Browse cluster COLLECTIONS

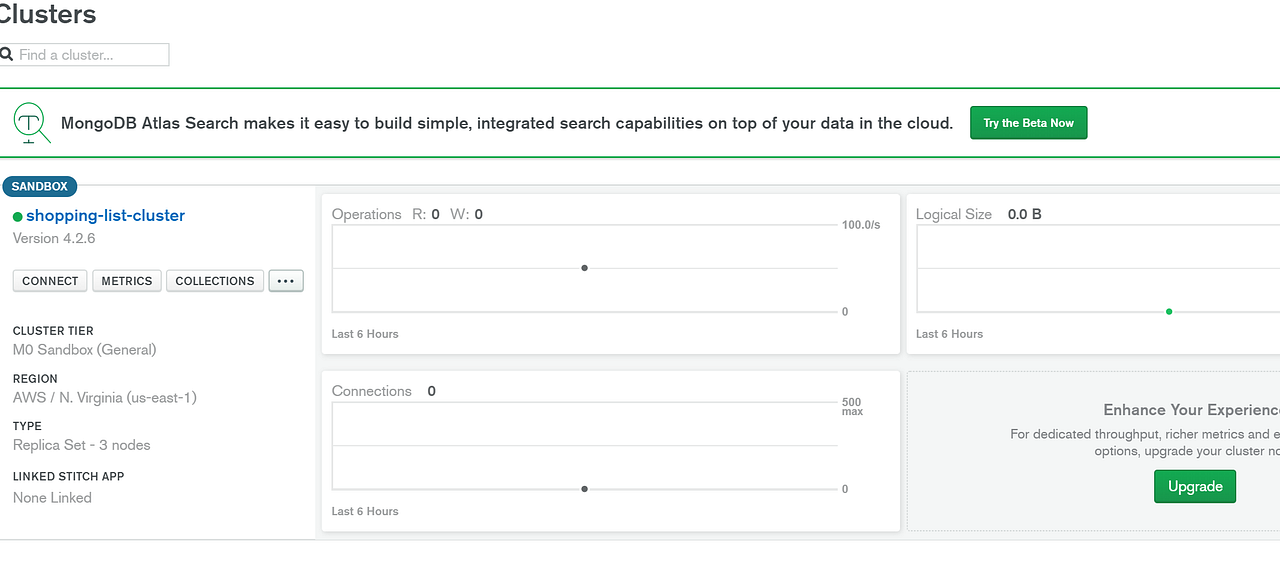(215, 281)
